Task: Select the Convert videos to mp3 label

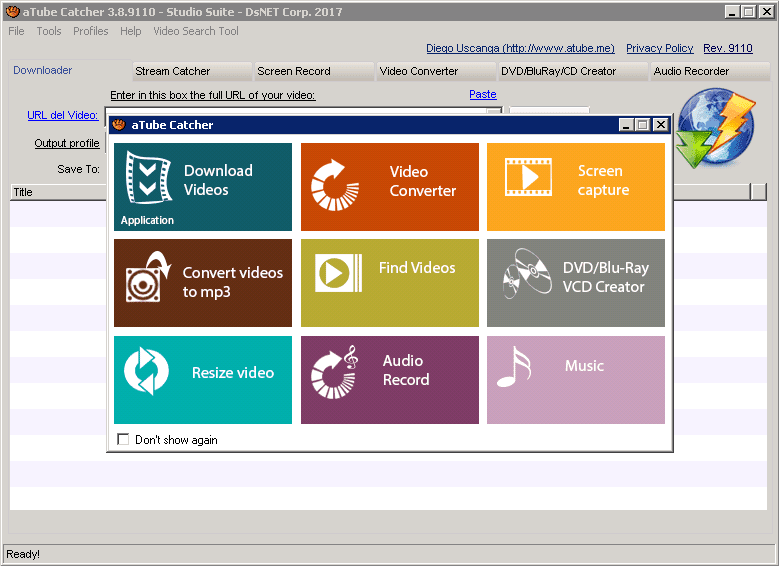Action: (x=233, y=282)
